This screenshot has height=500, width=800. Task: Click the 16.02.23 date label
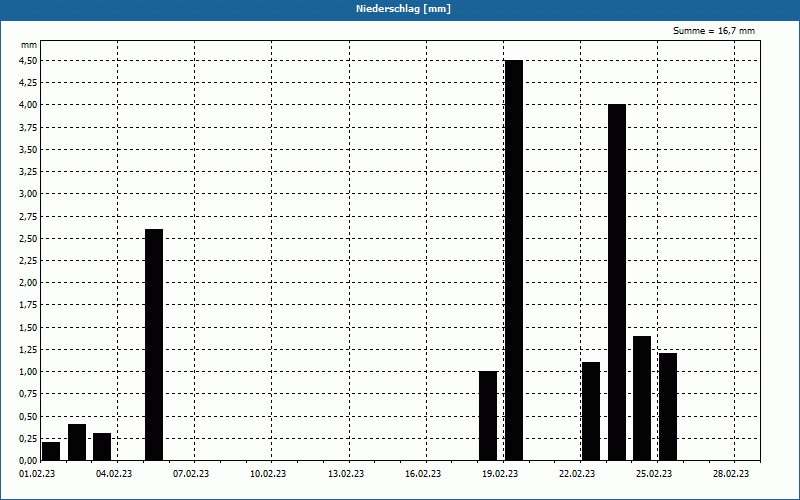click(423, 474)
